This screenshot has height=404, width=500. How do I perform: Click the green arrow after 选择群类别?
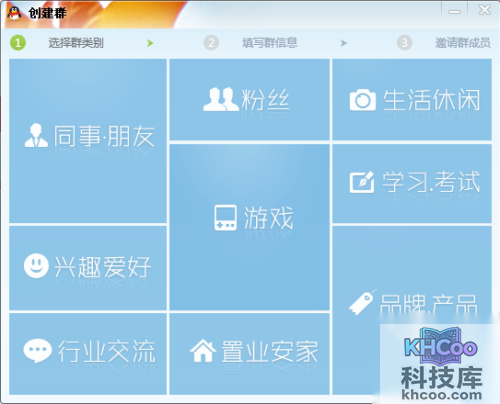[x=150, y=43]
